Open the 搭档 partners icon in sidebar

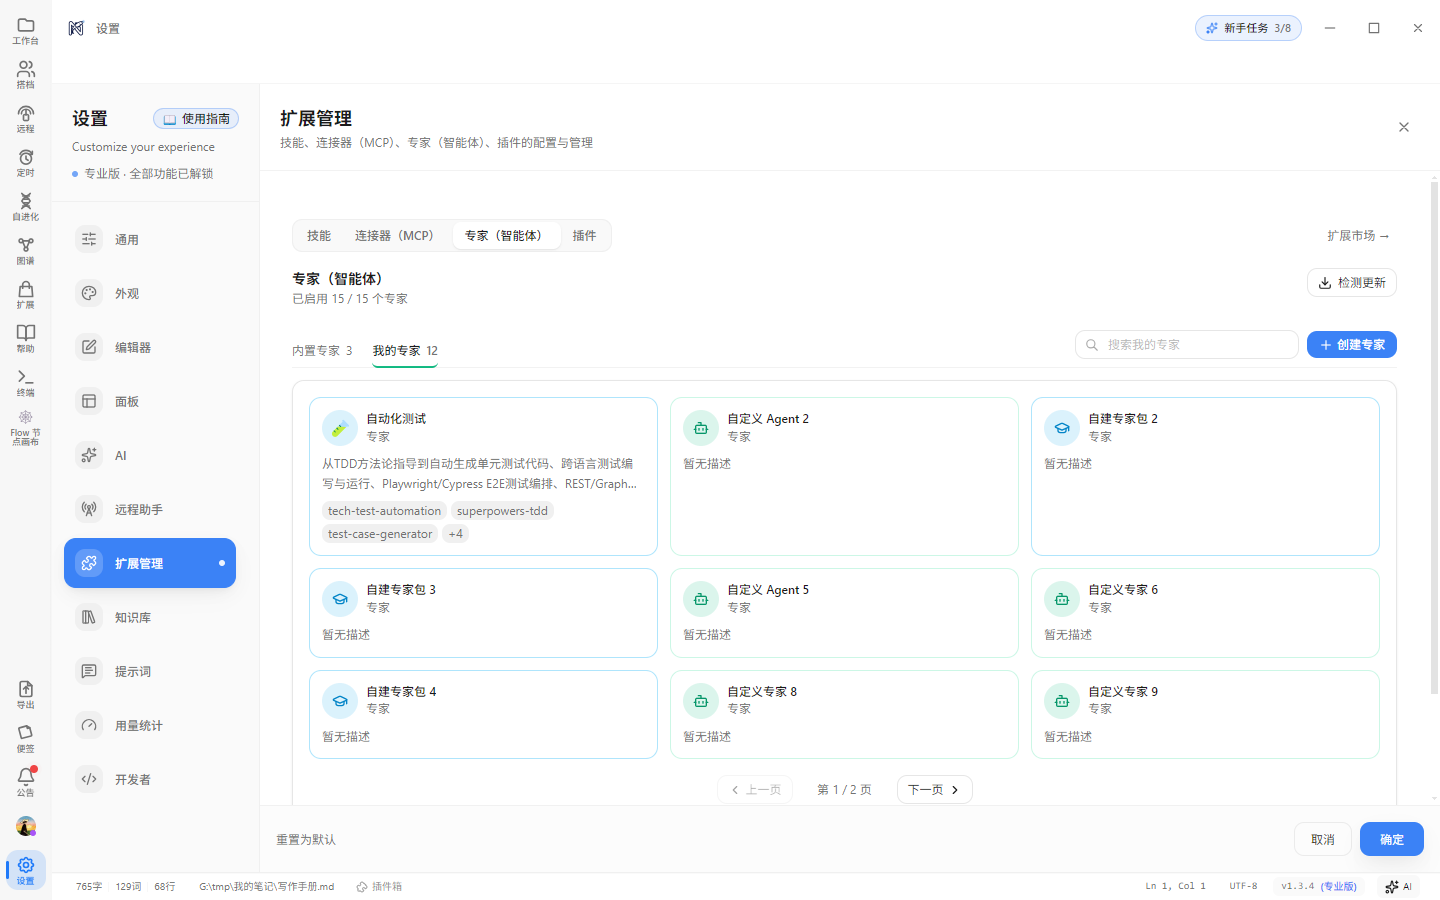[x=26, y=74]
